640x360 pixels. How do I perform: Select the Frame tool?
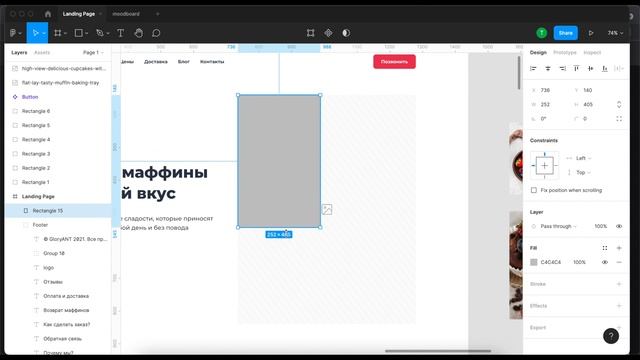pyautogui.click(x=58, y=33)
